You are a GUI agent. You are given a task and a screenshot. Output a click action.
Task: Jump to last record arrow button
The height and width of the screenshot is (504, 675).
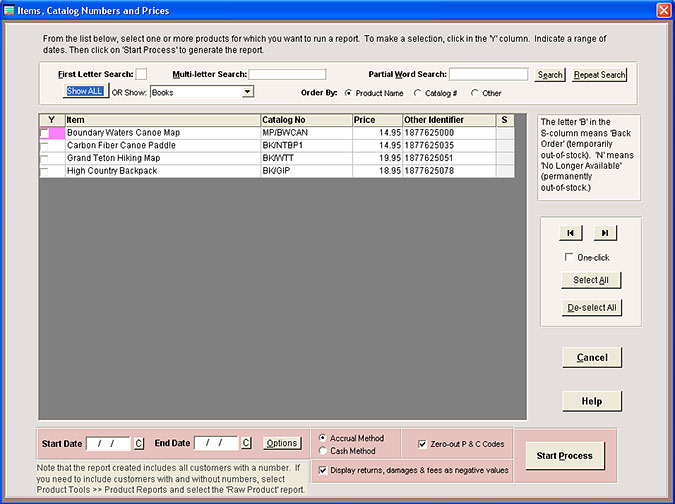pos(605,232)
